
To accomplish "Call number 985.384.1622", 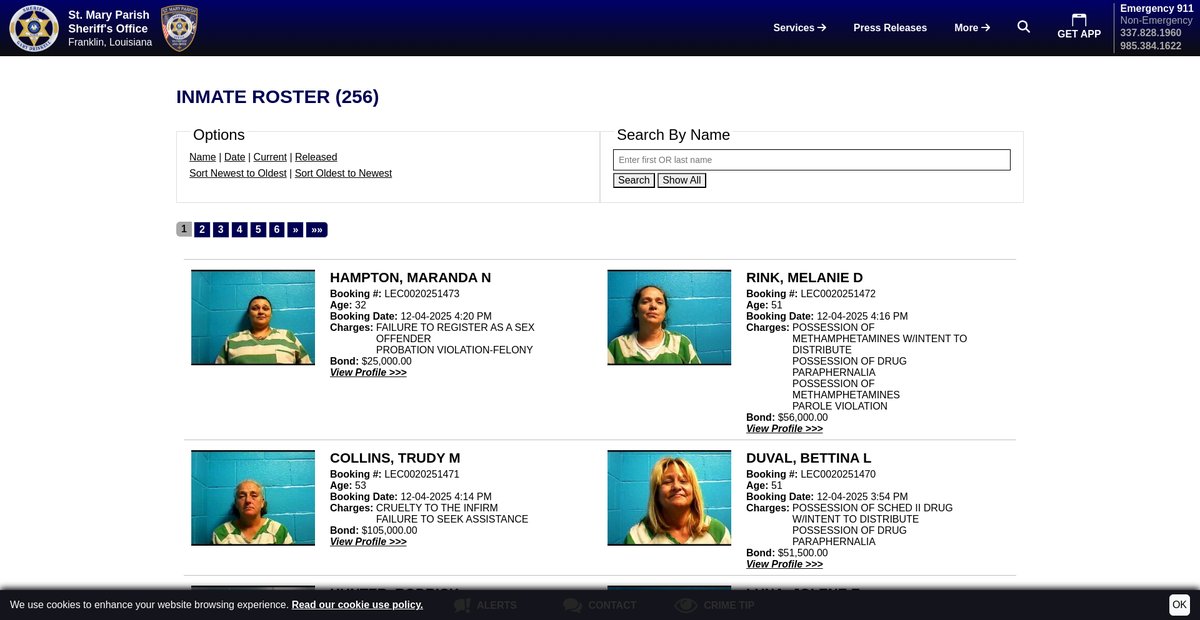I will tap(1150, 46).
